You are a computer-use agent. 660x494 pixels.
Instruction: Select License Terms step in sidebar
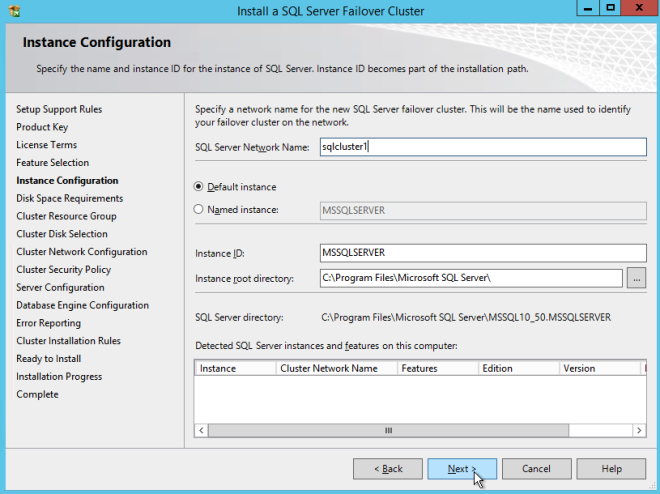click(46, 145)
